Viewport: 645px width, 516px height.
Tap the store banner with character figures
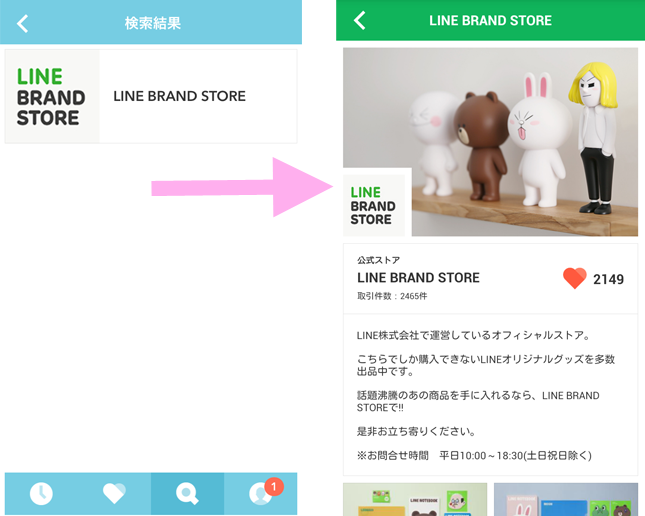coord(490,142)
